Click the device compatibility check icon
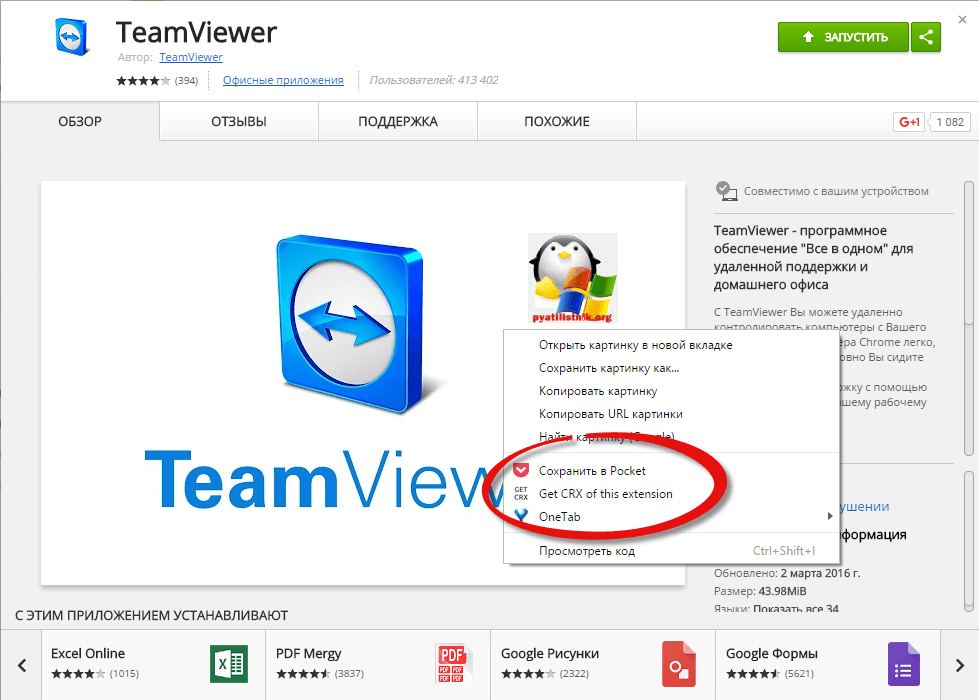This screenshot has width=979, height=700. pyautogui.click(x=726, y=191)
